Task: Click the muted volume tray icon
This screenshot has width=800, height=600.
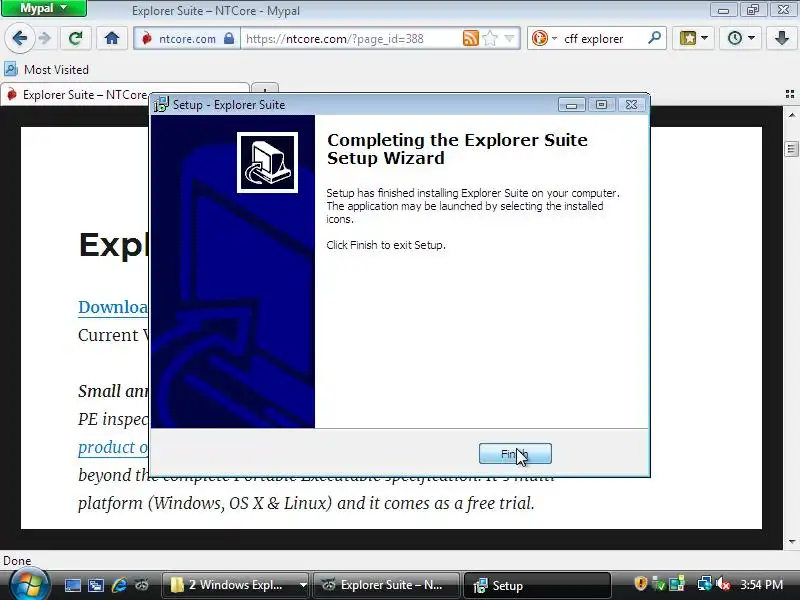Action: click(723, 584)
